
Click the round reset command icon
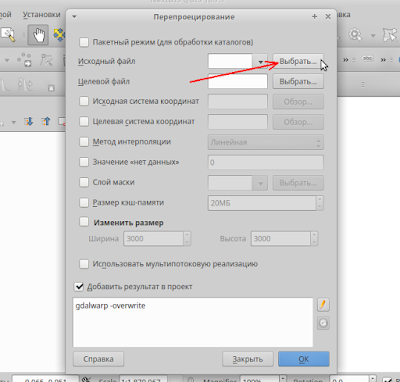(323, 323)
